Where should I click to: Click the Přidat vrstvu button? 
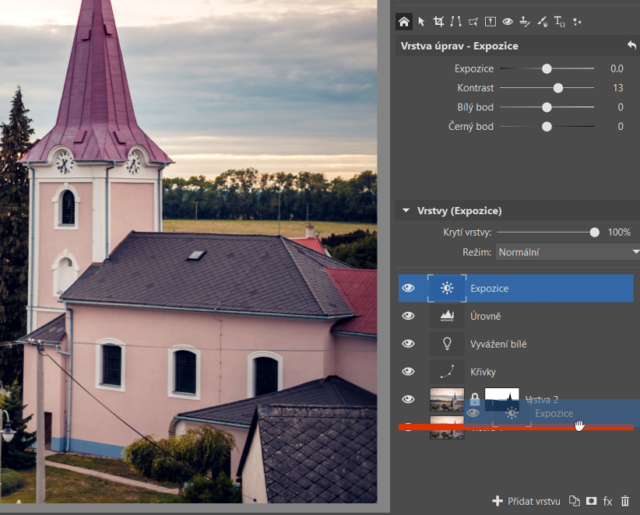click(525, 500)
